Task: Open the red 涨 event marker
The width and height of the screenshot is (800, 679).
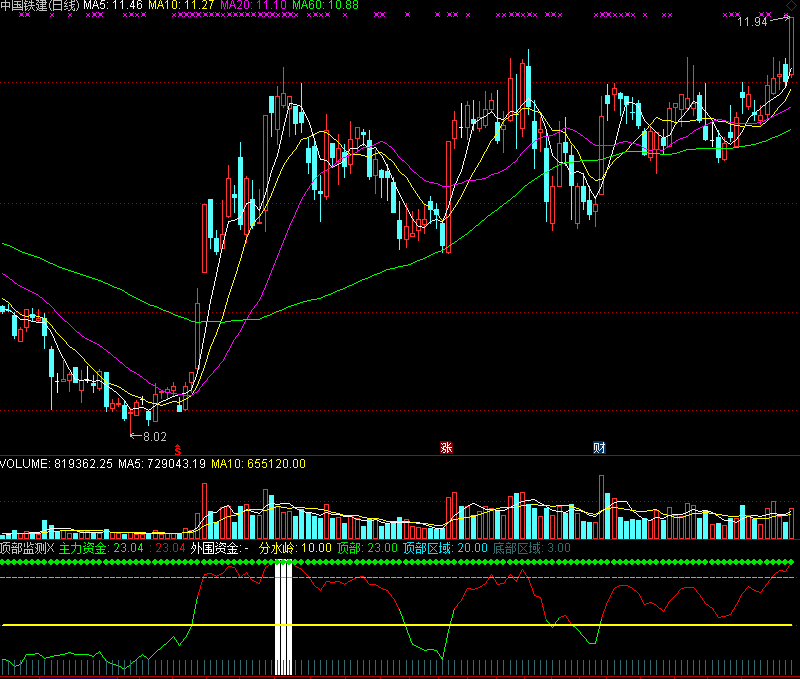Action: pos(446,448)
